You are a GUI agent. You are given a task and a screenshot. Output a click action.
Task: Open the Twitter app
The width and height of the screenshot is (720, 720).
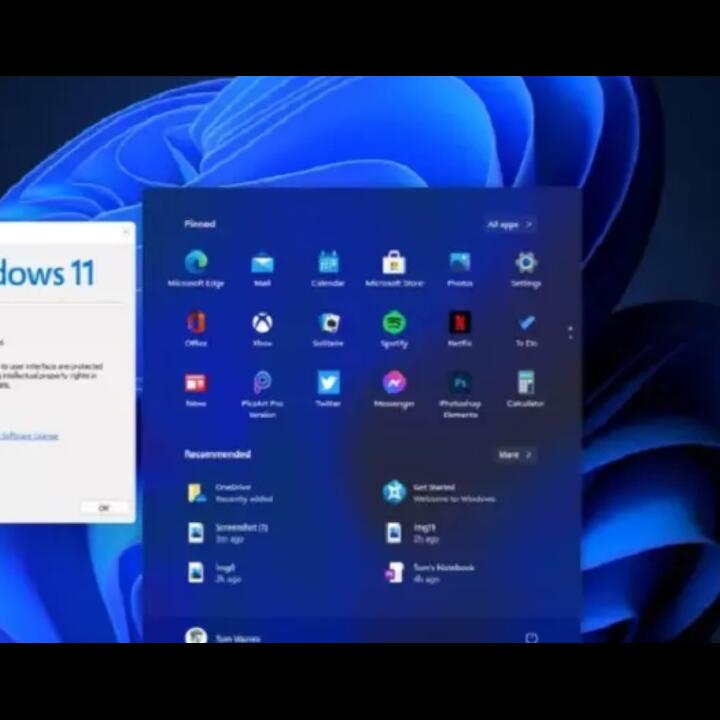(328, 389)
